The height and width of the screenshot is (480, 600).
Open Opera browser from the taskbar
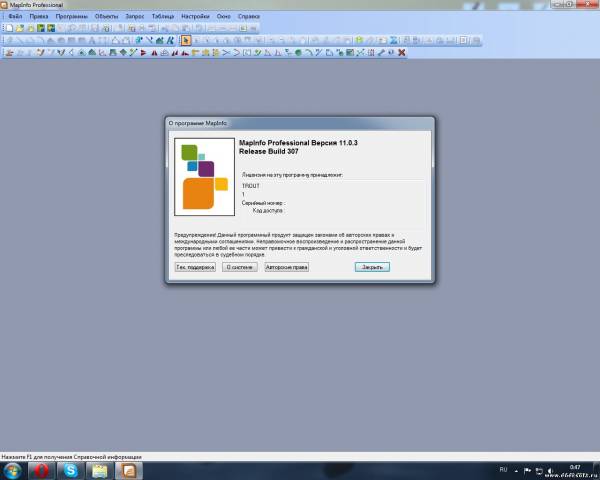pyautogui.click(x=41, y=471)
